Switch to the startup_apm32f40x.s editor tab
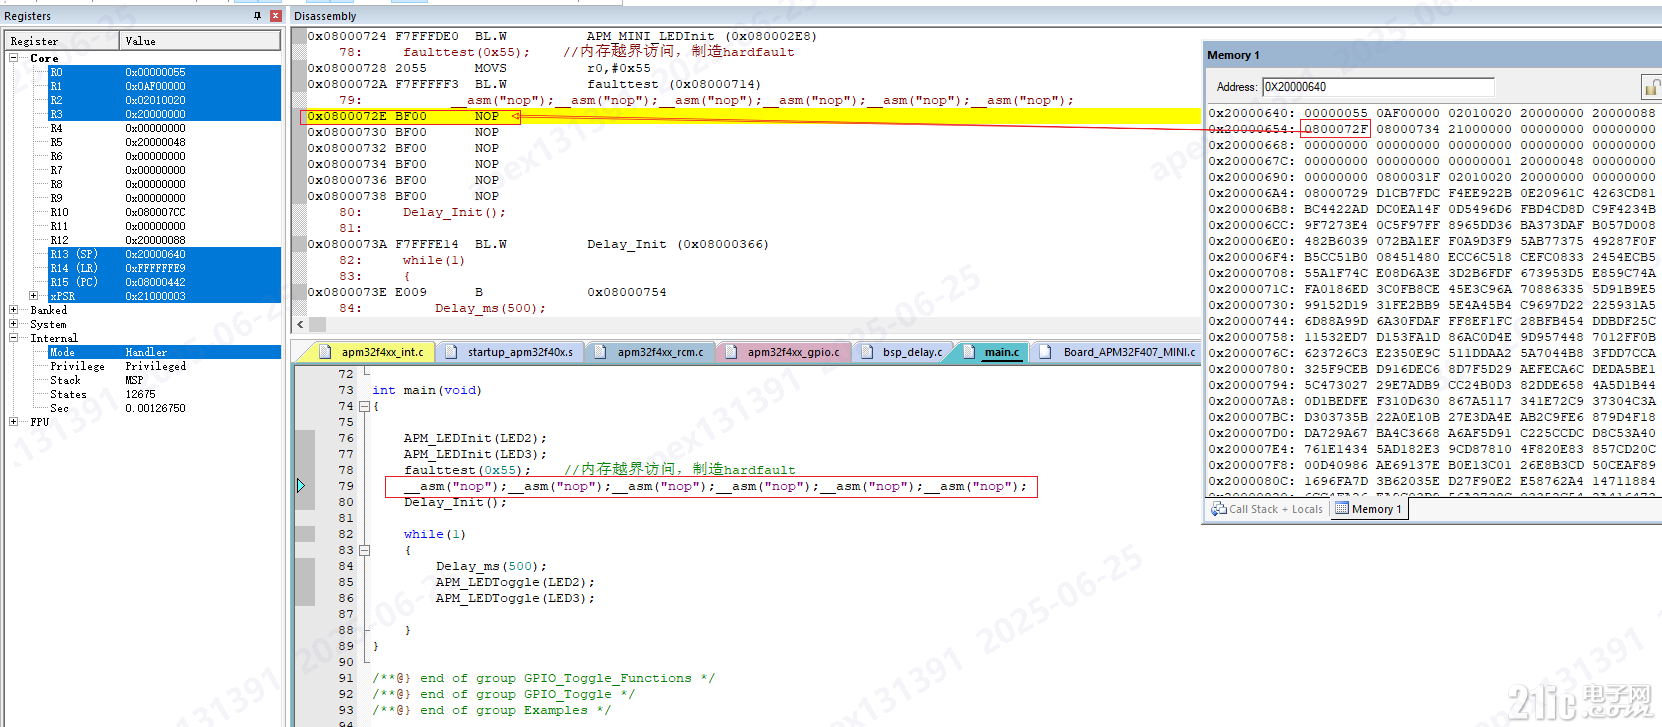 [x=509, y=352]
